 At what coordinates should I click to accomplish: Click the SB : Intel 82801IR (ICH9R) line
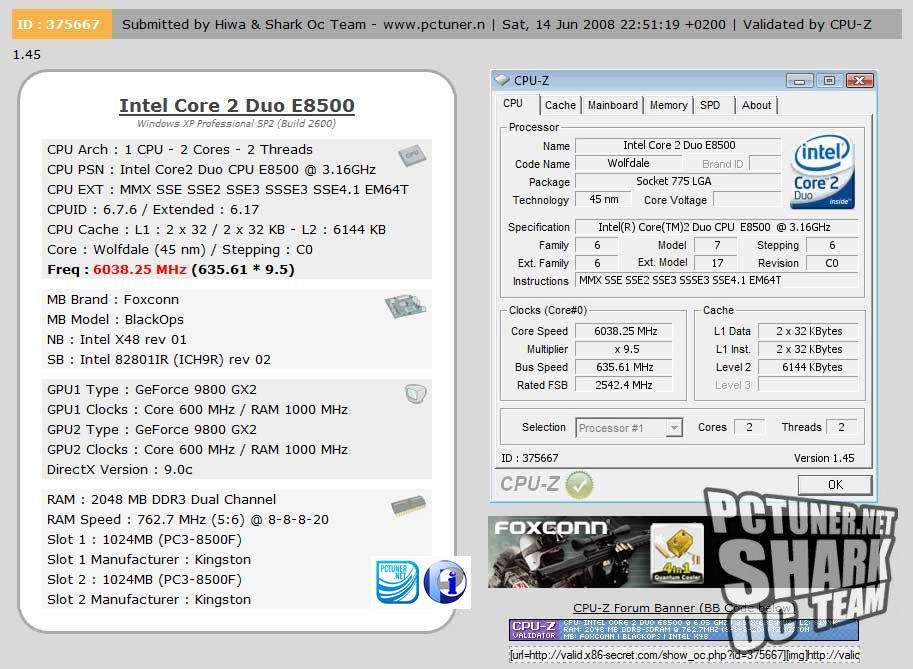[x=159, y=360]
